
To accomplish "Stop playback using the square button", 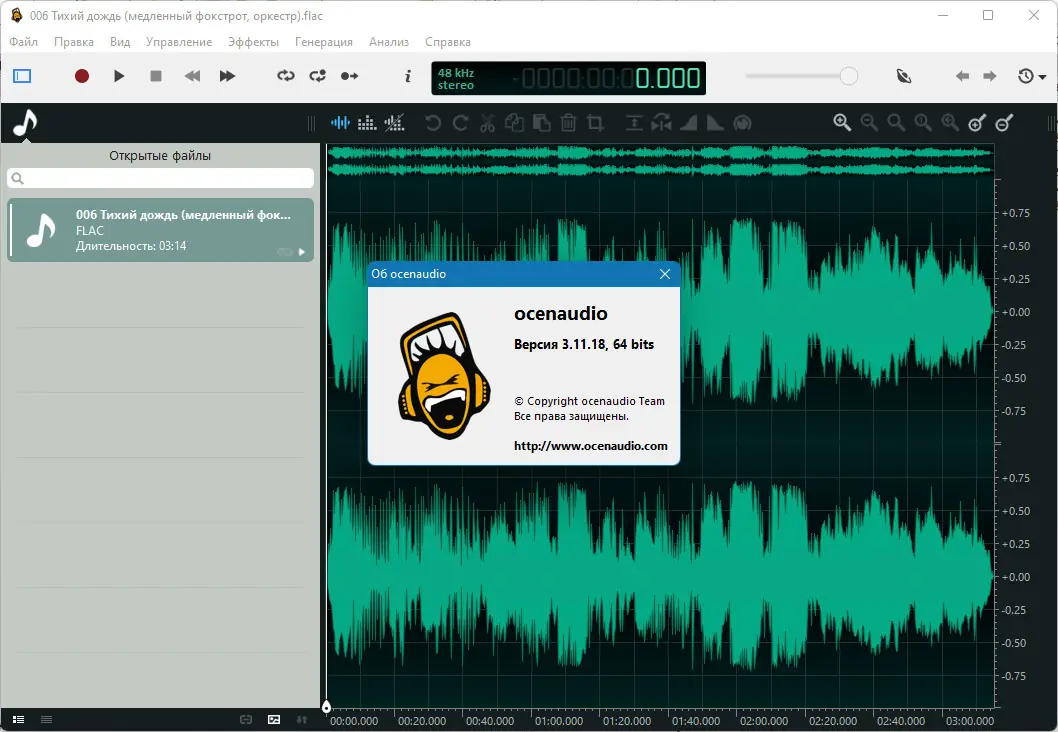I will 156,76.
